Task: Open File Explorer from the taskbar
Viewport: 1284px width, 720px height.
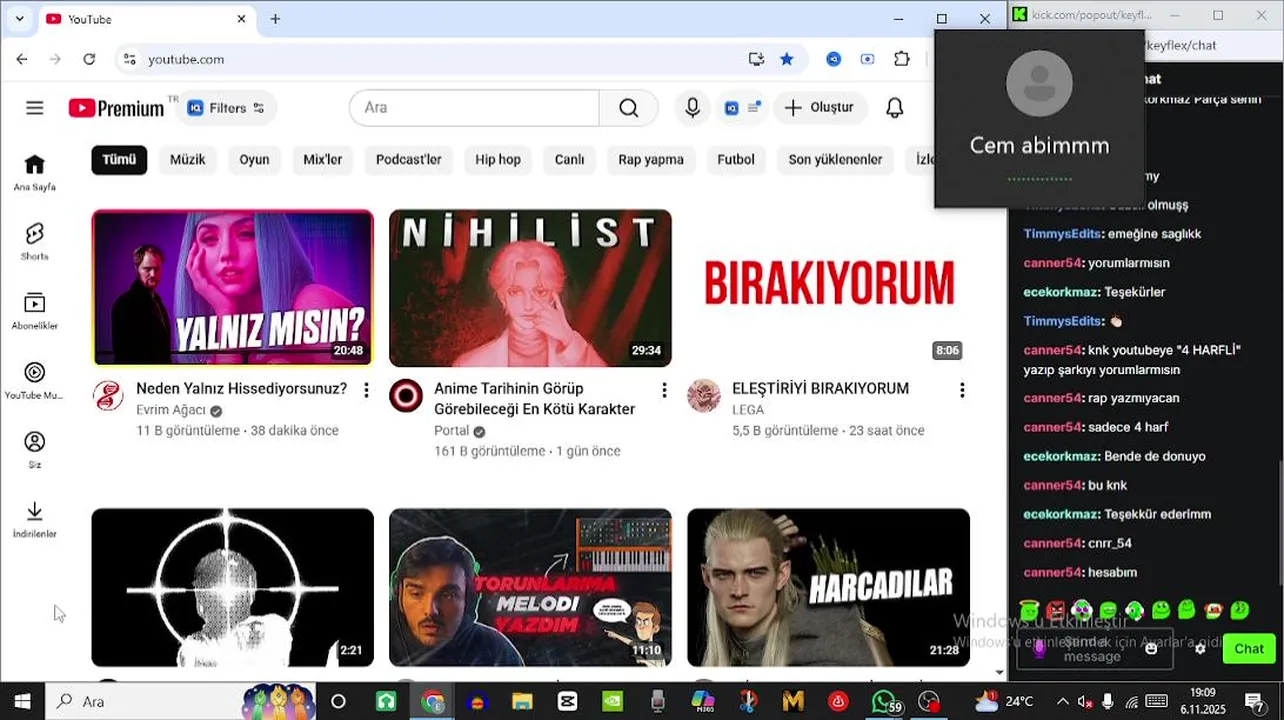Action: 521,702
